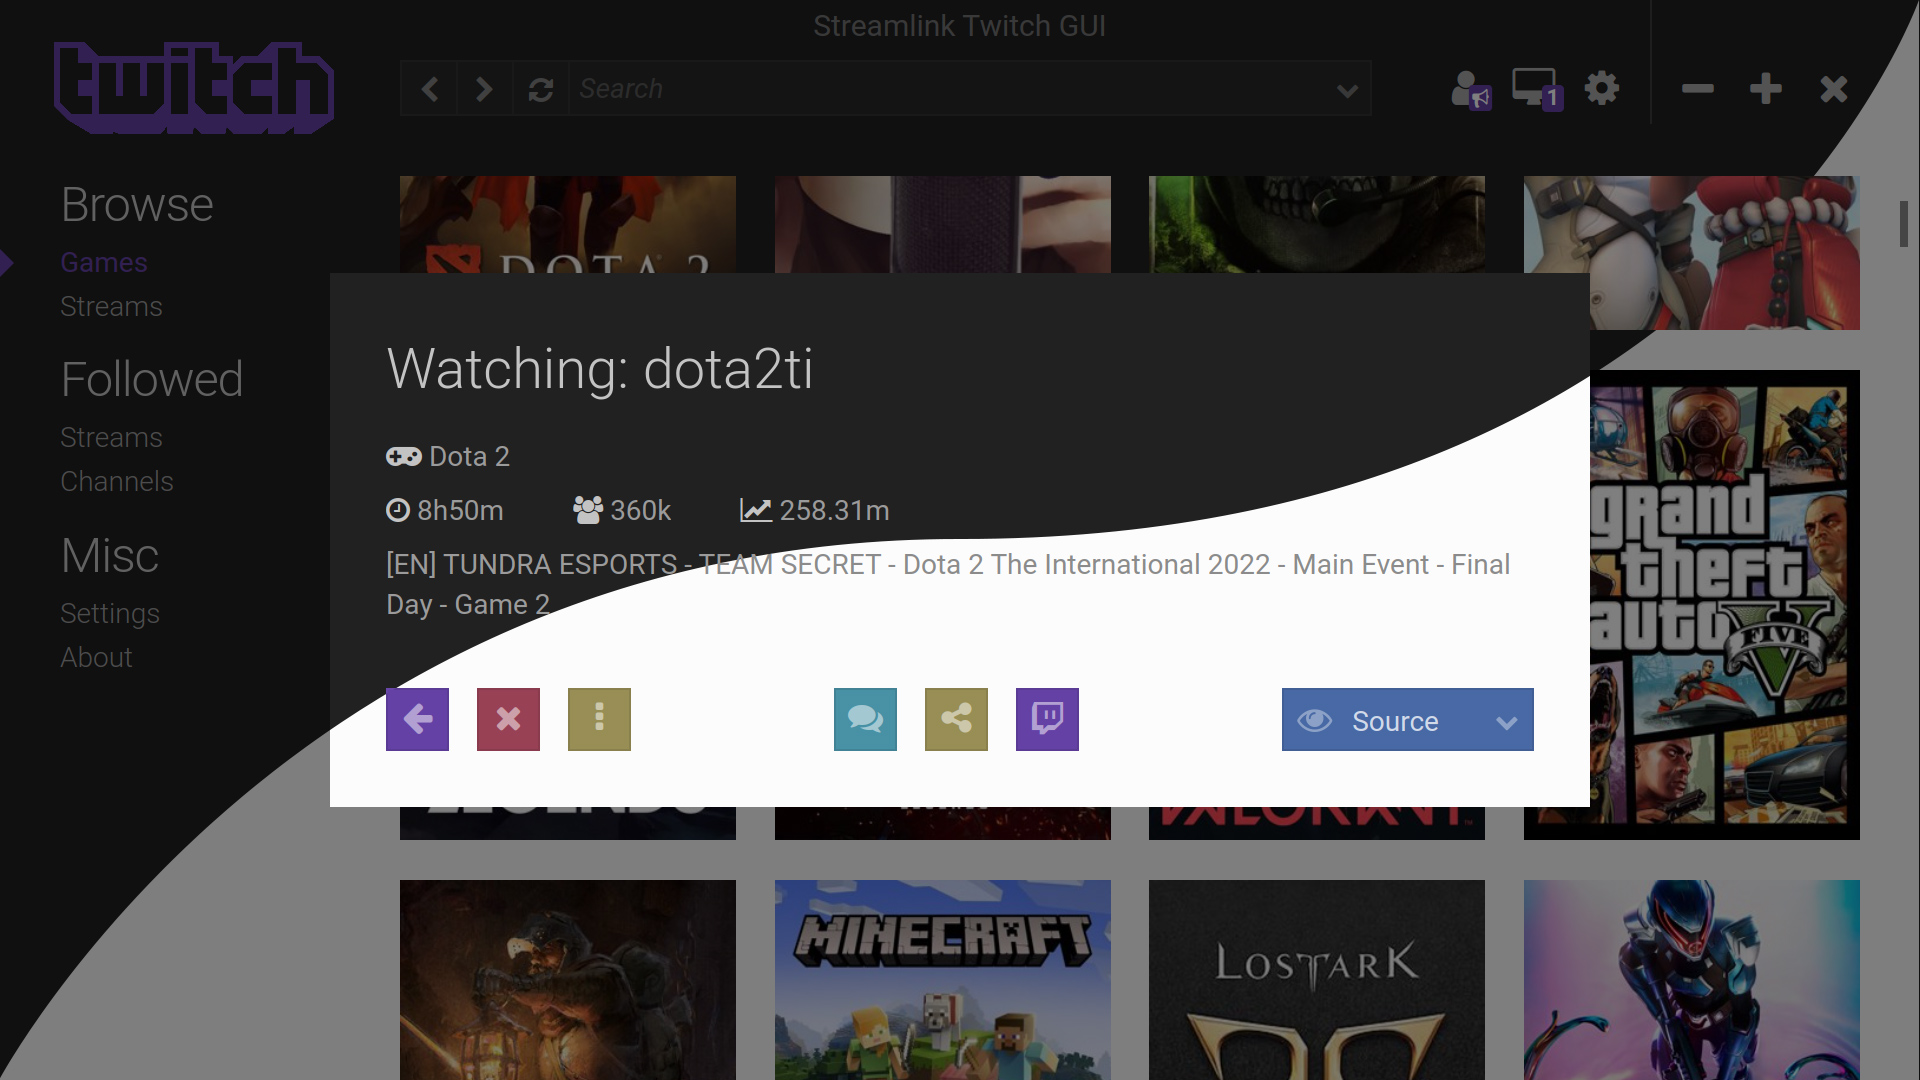Select the Grand Theft Auto V thumbnail
The image size is (1920, 1080).
tap(1724, 605)
